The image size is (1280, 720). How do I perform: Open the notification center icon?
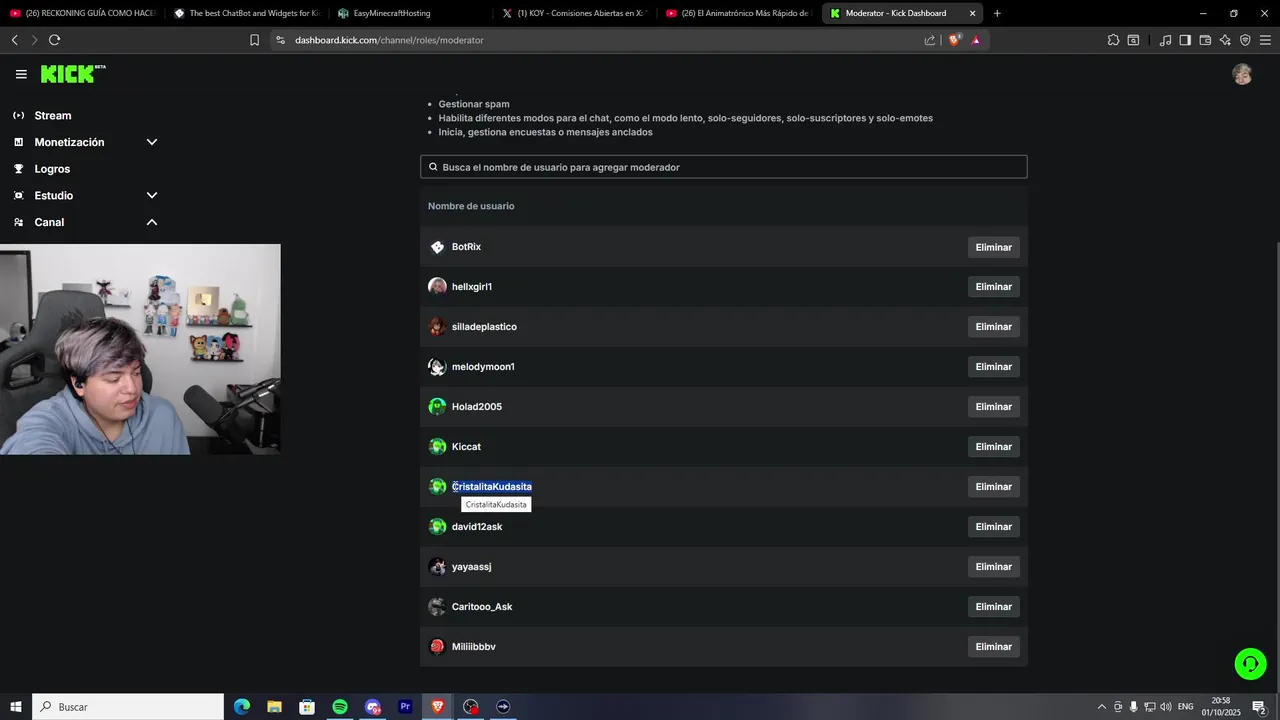click(x=1259, y=707)
